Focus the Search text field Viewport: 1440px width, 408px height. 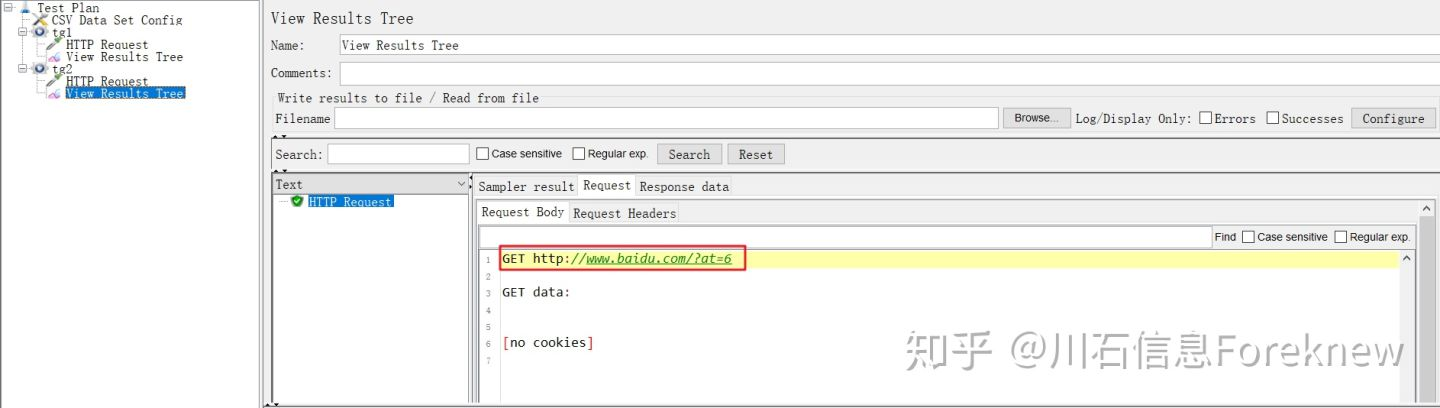point(398,154)
